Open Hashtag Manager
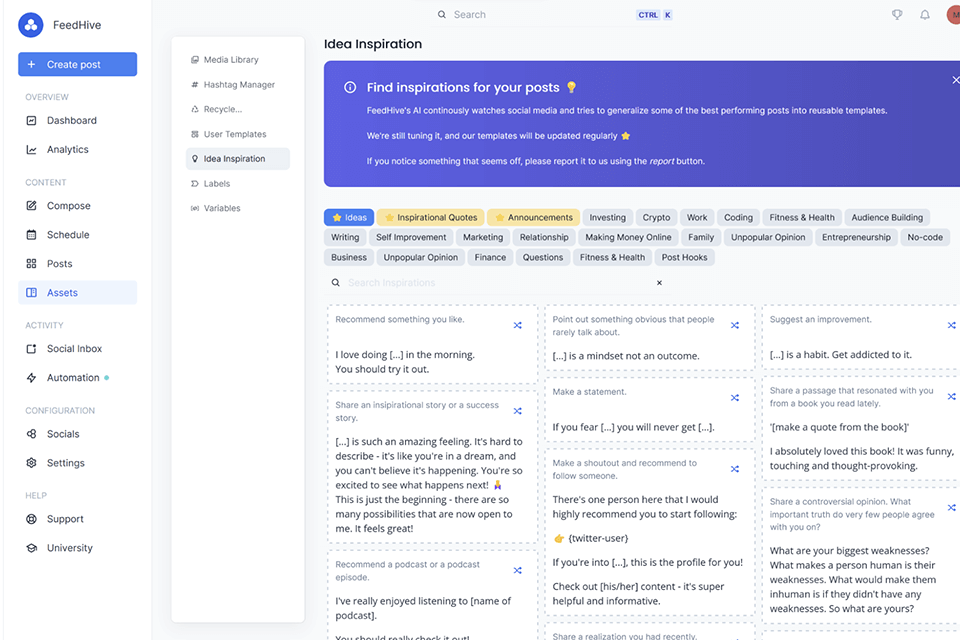Viewport: 960px width, 640px height. click(239, 85)
